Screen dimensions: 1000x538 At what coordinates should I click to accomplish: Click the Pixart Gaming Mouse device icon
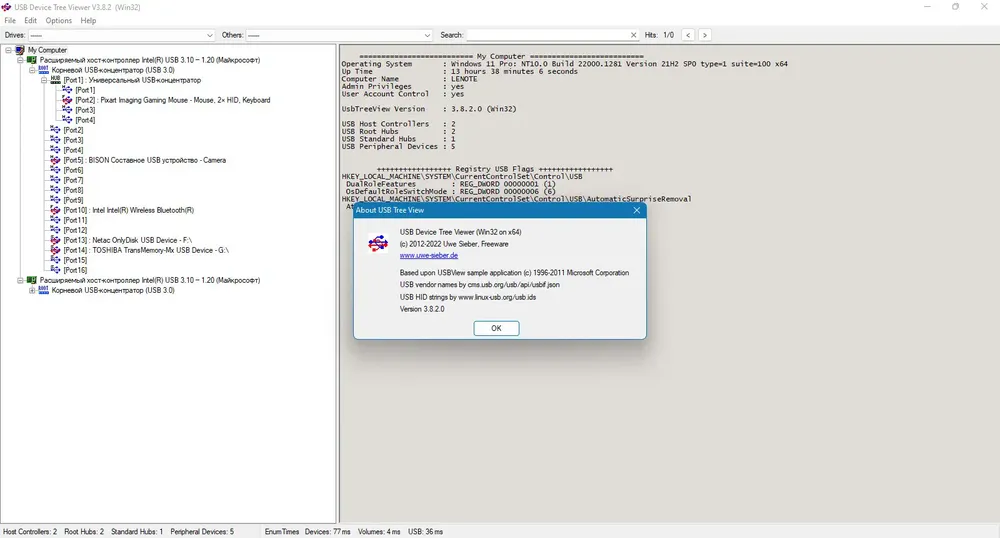[67, 100]
